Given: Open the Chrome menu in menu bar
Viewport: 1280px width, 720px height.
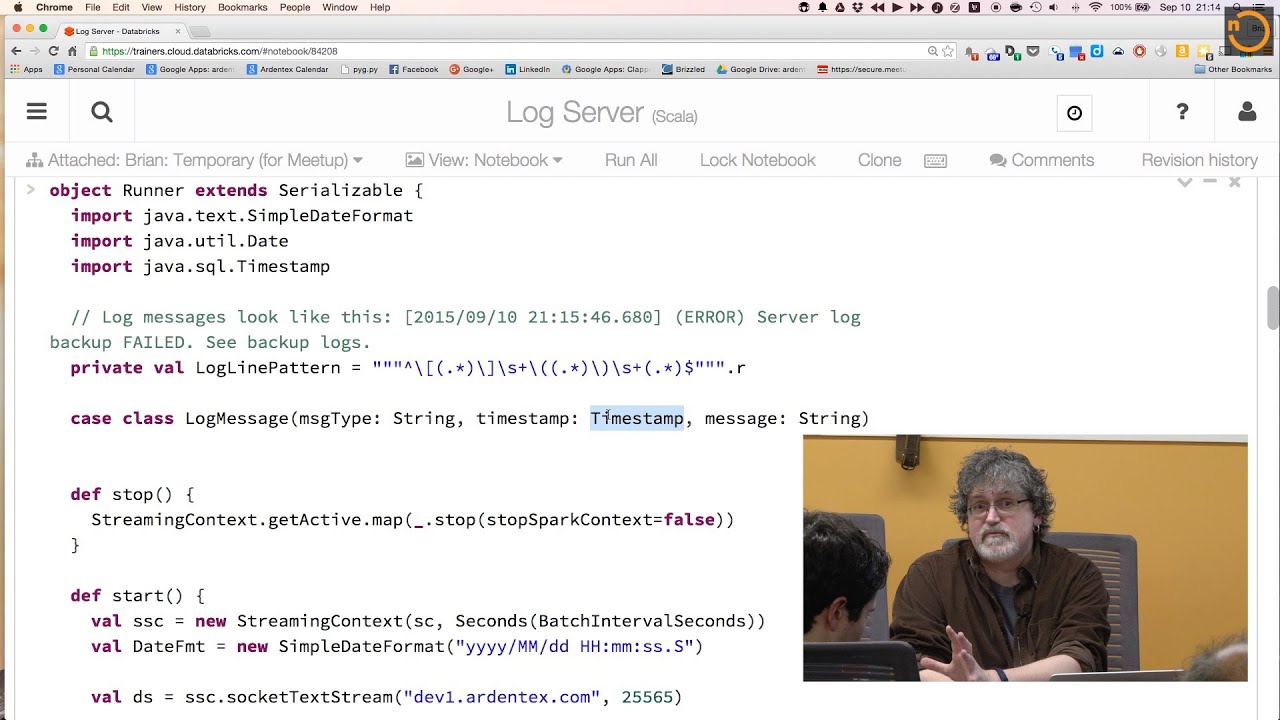Looking at the screenshot, I should (x=55, y=7).
